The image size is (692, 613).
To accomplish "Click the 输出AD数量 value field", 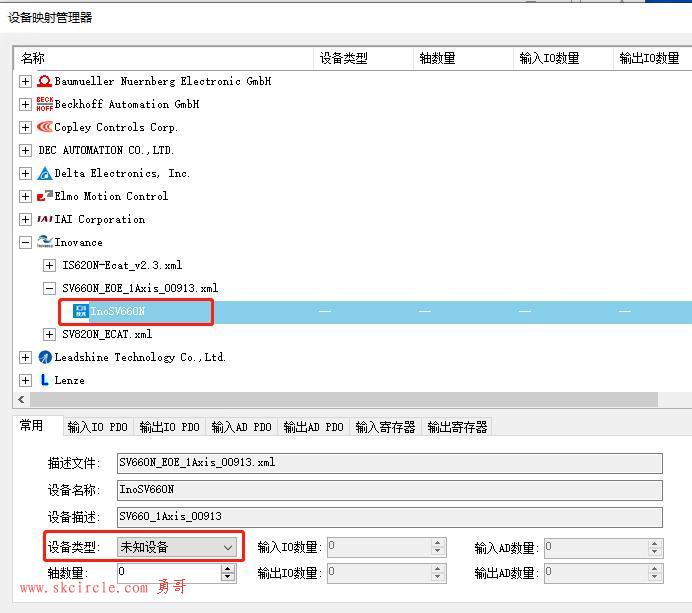I will [596, 573].
